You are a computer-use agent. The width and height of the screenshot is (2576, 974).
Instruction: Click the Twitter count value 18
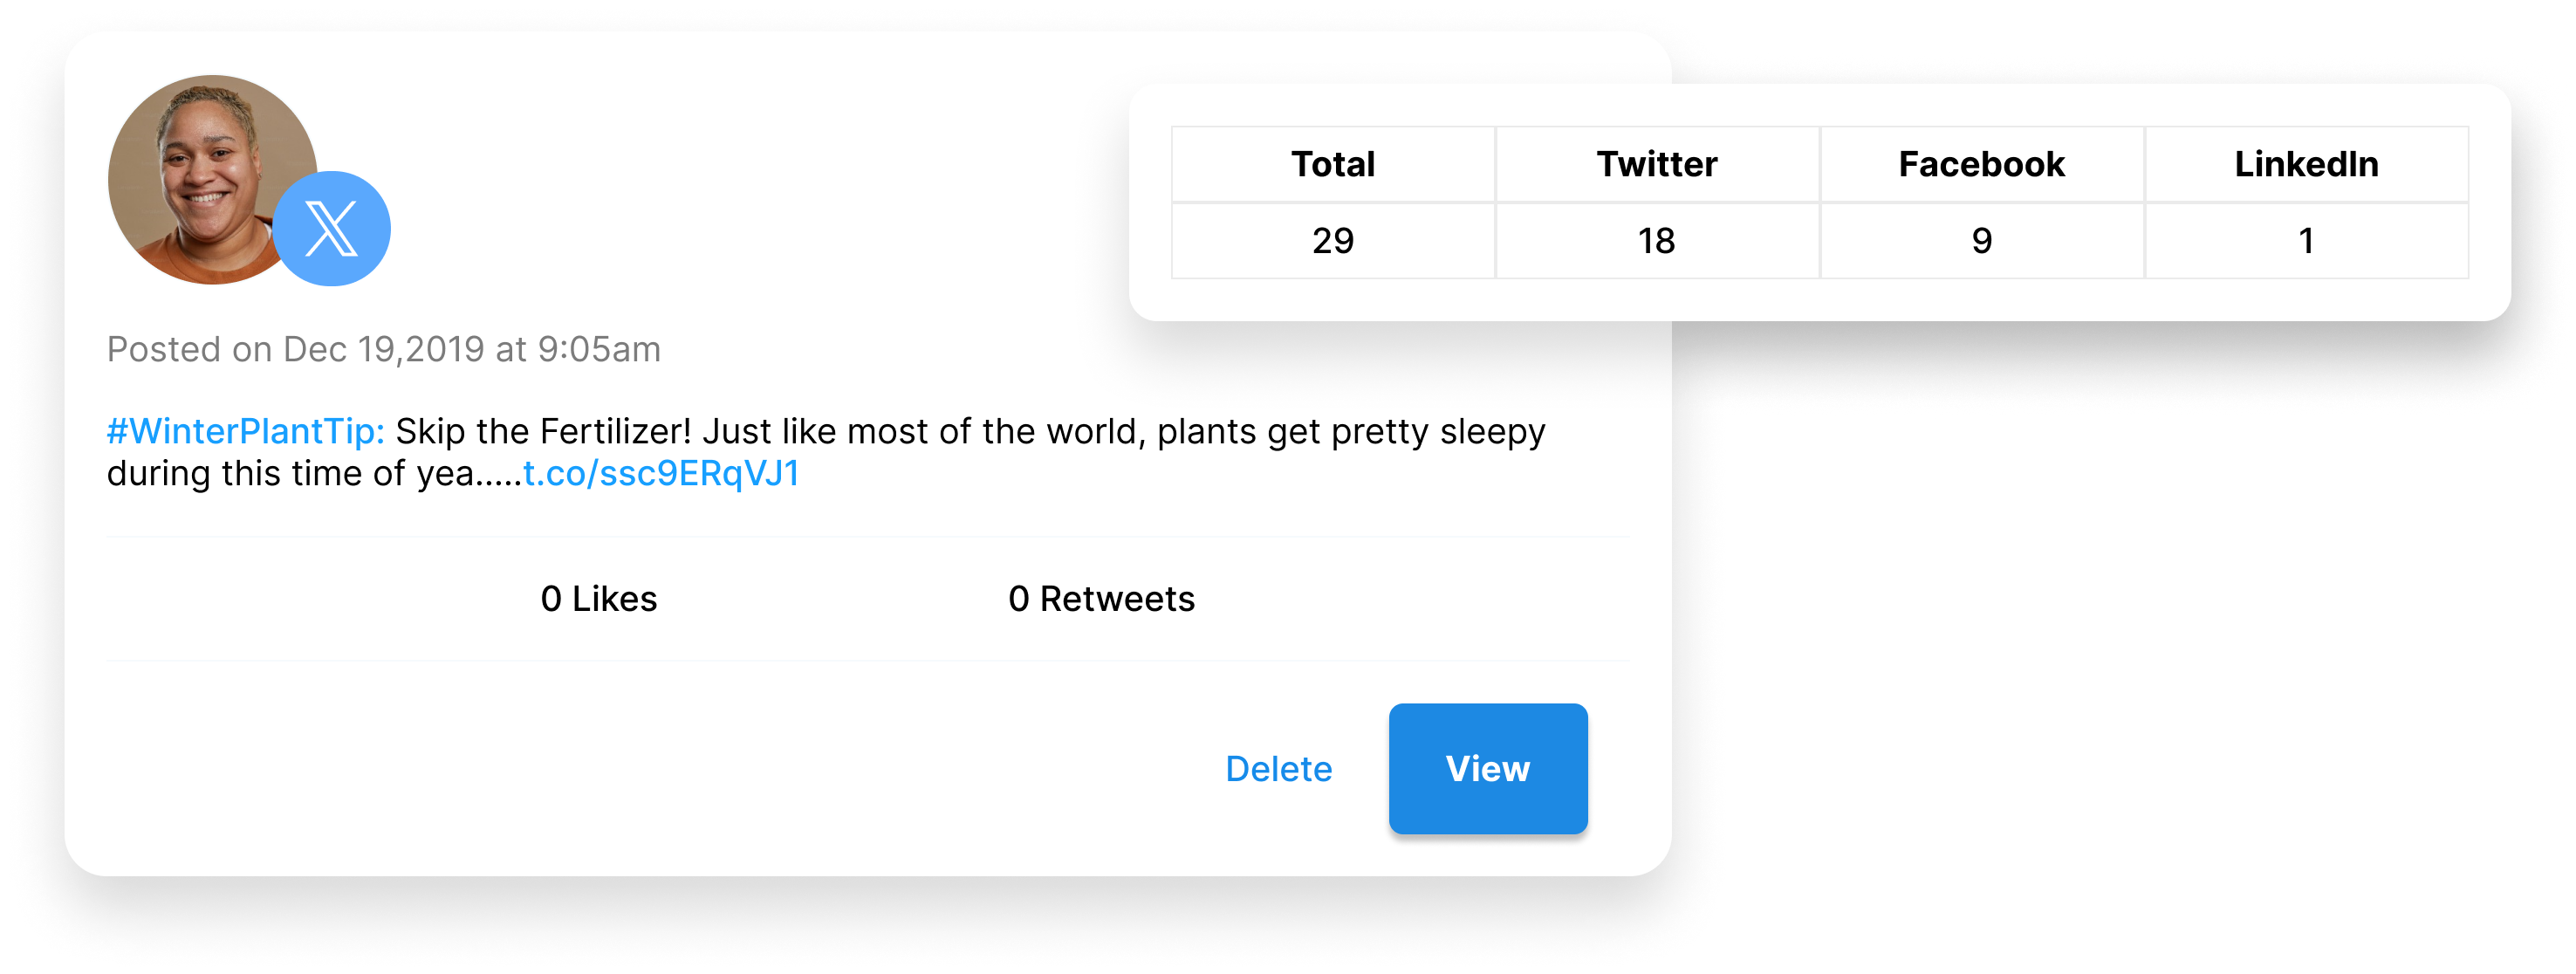click(1657, 241)
